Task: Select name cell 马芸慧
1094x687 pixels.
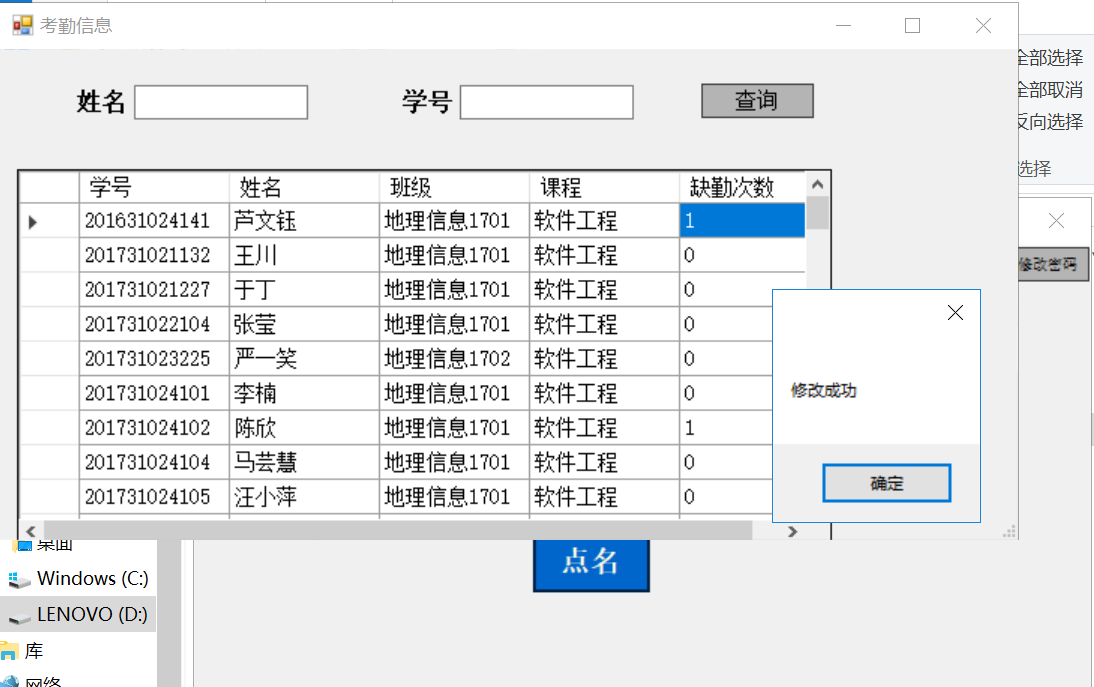Action: 304,462
